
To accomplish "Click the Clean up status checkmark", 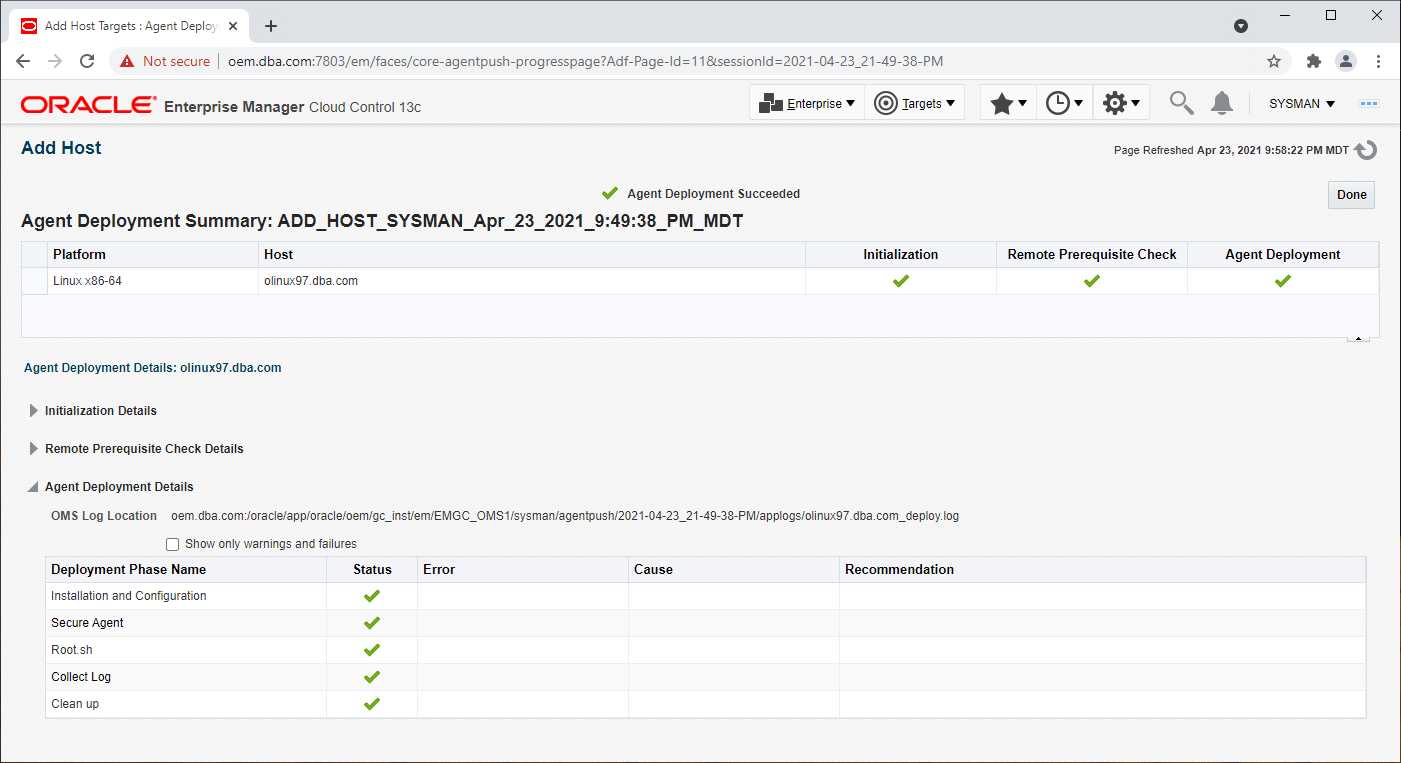I will (372, 704).
